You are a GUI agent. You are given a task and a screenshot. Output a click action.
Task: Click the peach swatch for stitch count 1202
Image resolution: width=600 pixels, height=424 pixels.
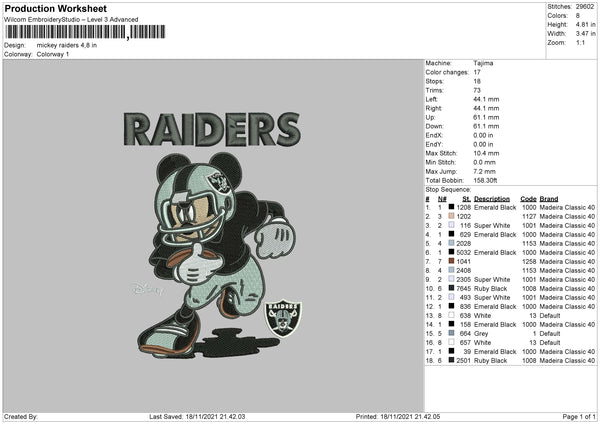(451, 216)
